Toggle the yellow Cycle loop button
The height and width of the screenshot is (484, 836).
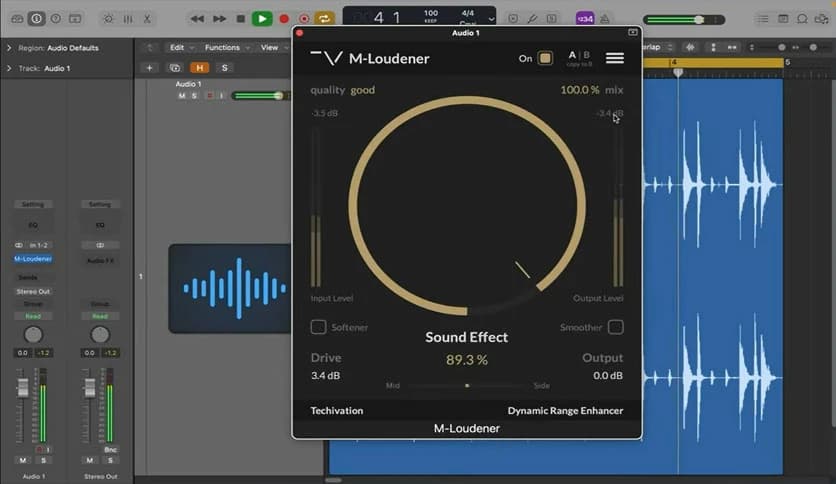point(325,18)
